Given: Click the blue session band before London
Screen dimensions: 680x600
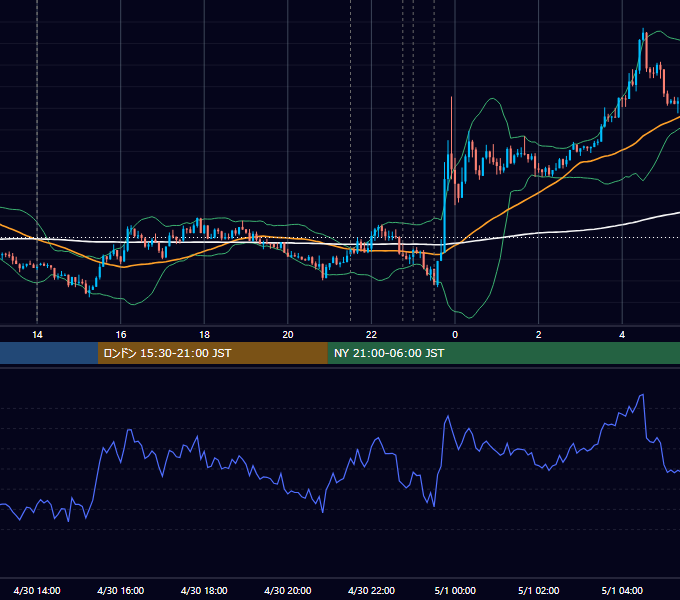Looking at the screenshot, I should point(49,353).
